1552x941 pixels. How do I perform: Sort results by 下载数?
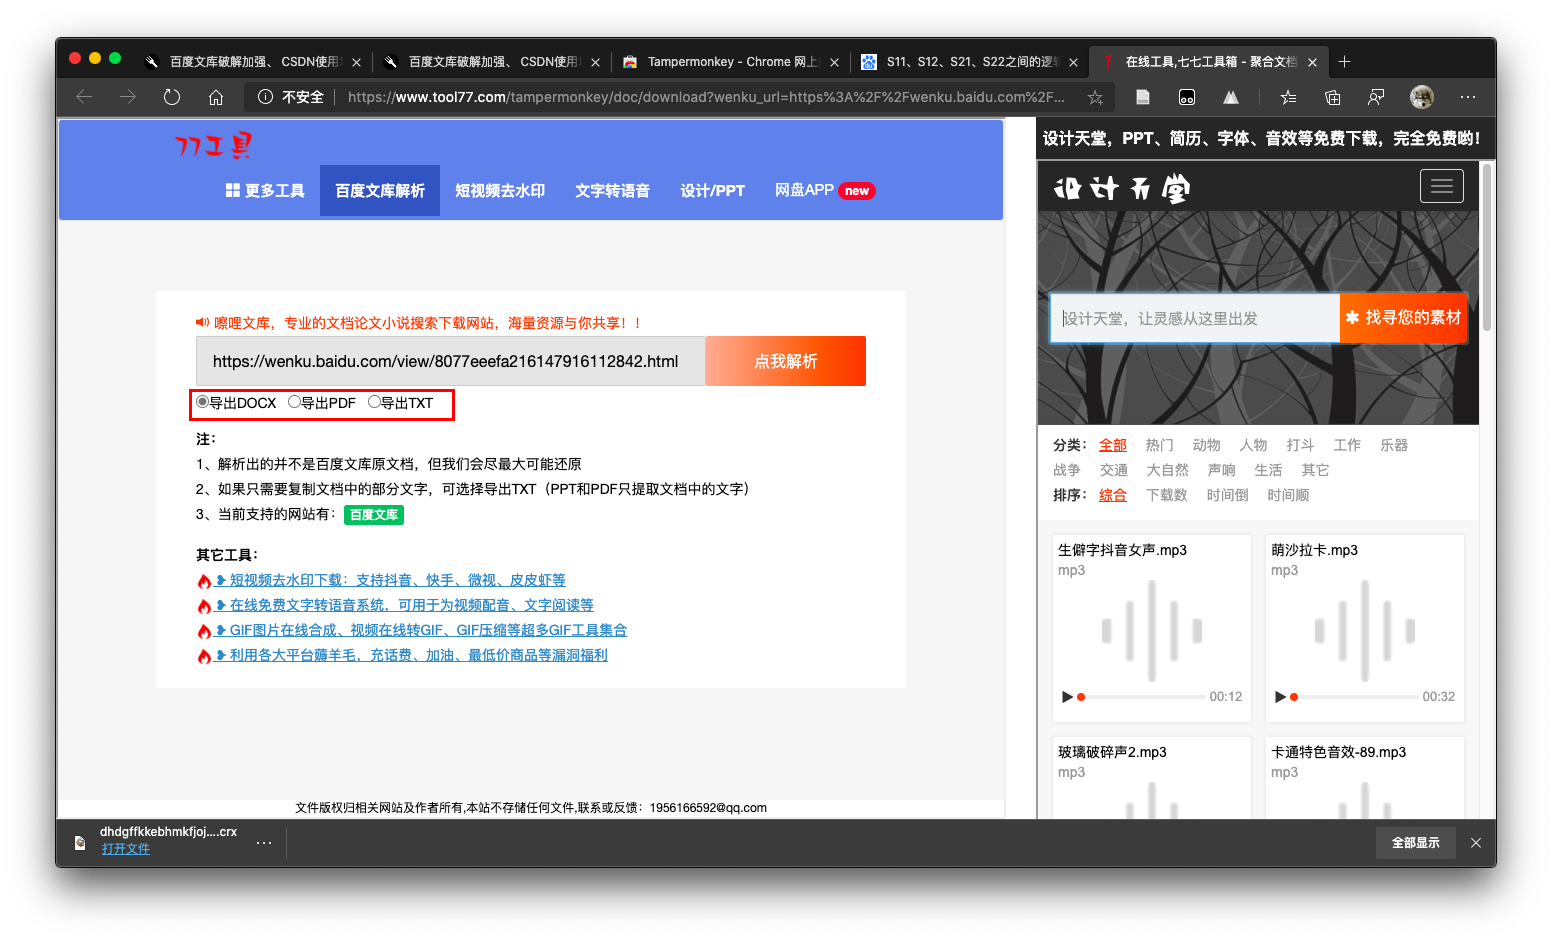[x=1166, y=495]
